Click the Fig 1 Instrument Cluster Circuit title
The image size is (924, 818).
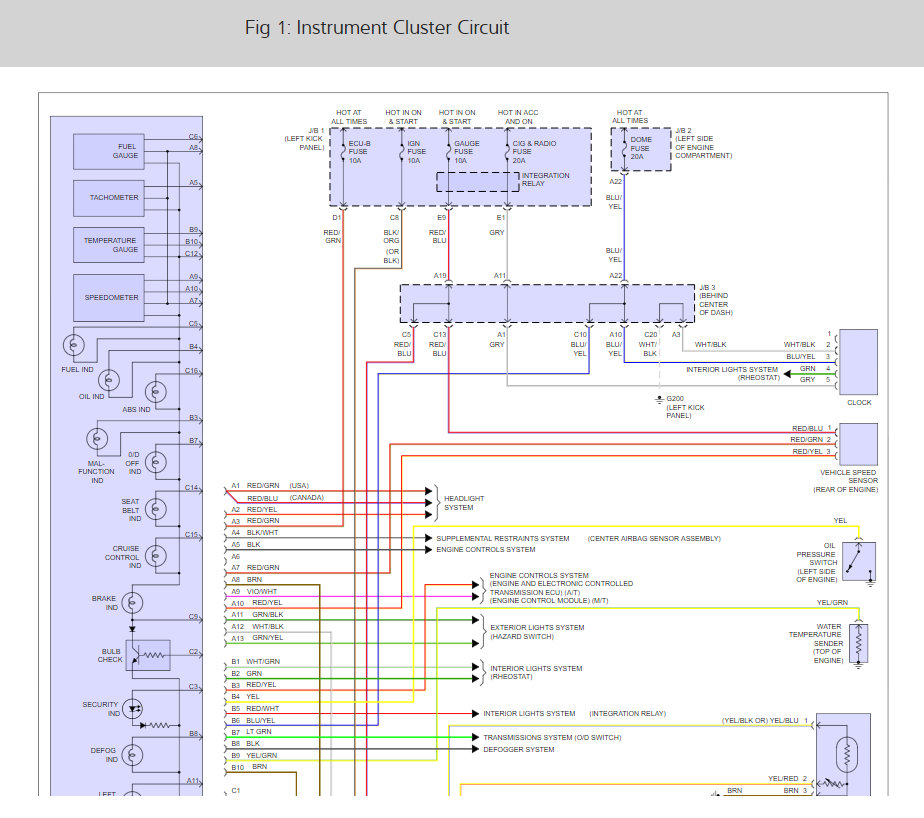tap(377, 27)
